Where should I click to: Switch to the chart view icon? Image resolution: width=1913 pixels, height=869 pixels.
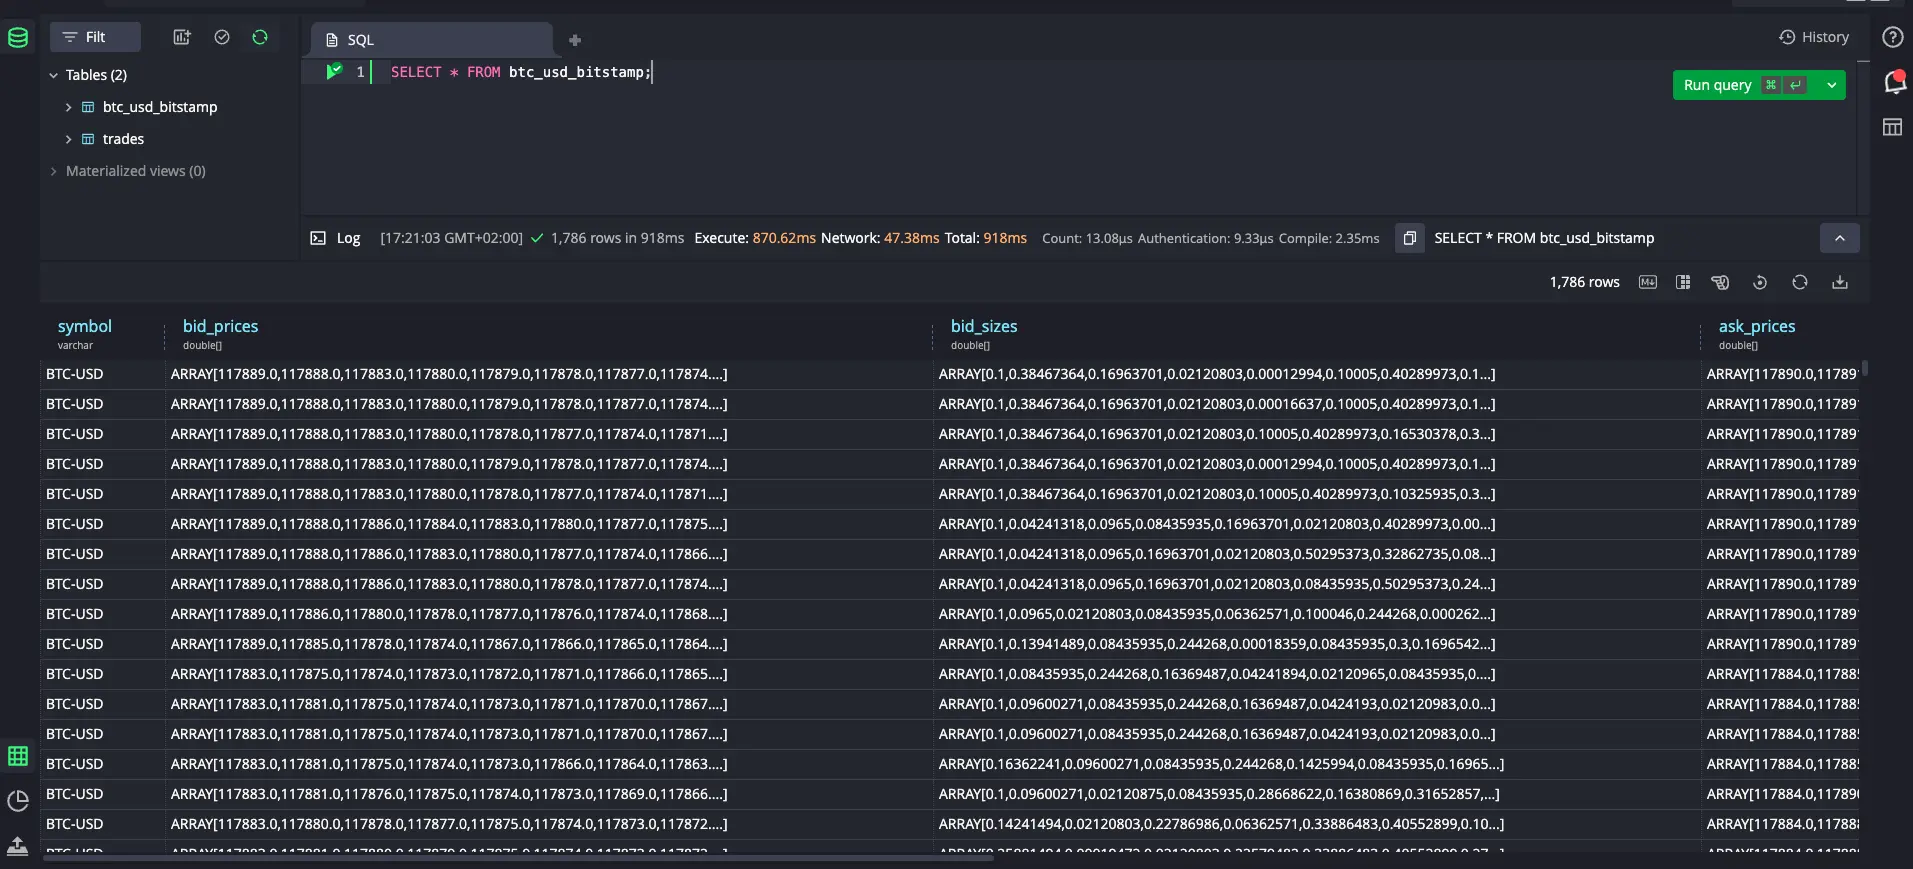point(18,801)
